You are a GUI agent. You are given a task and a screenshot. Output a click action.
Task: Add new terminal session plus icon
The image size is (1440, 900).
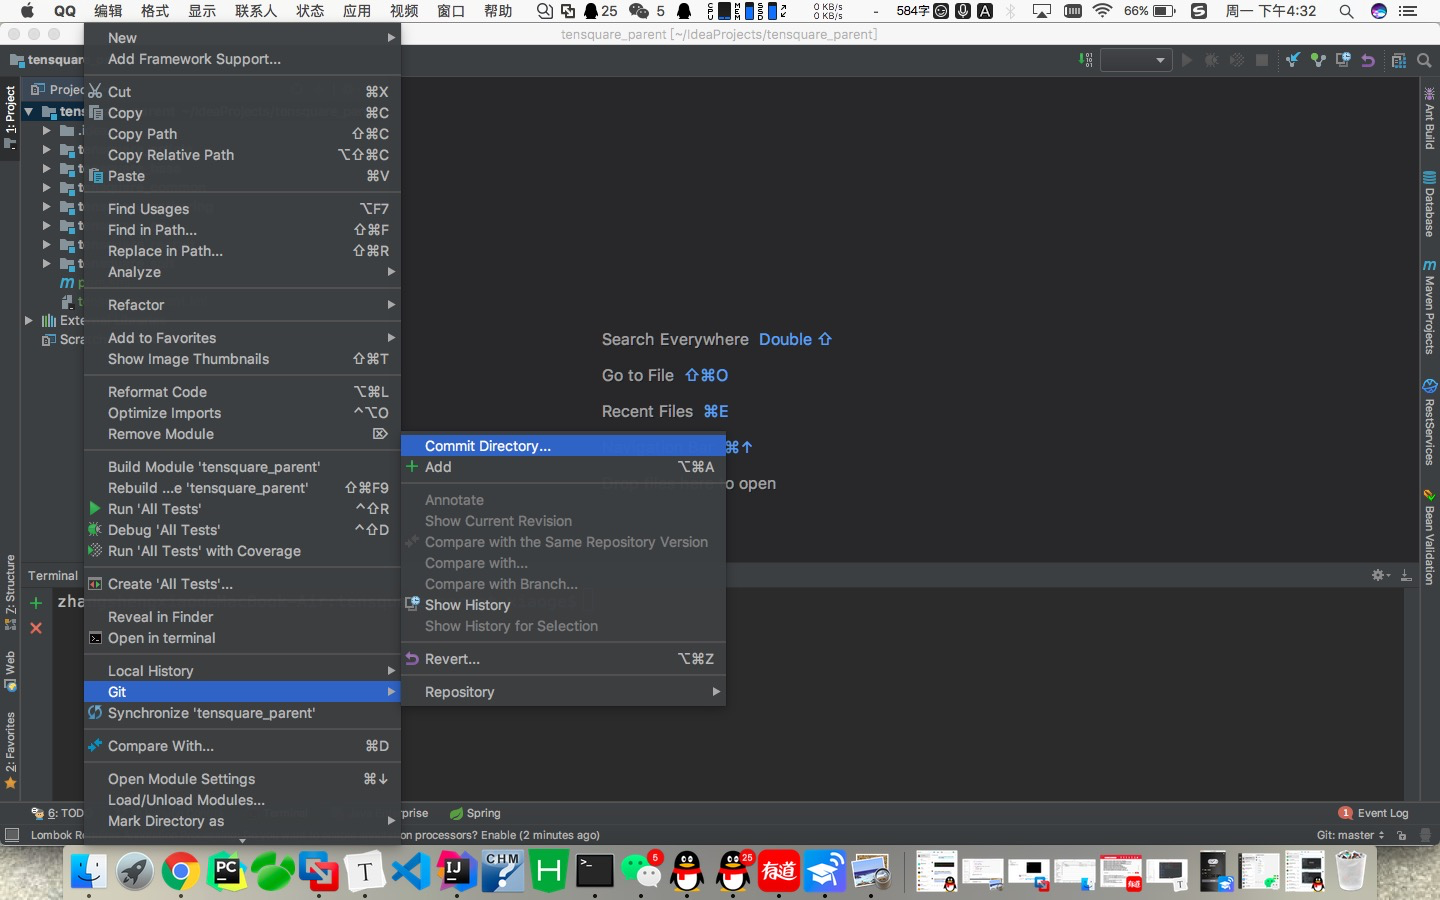coord(36,603)
